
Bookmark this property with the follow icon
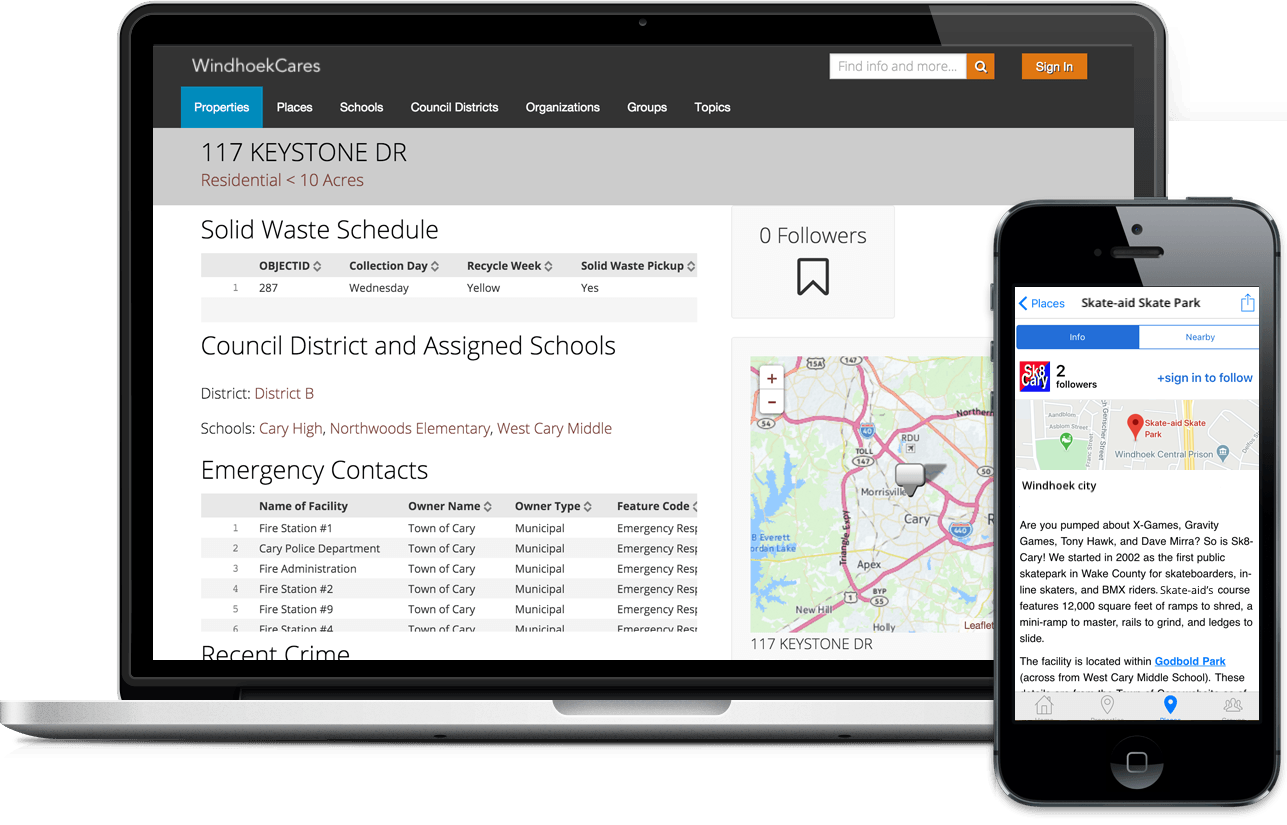[812, 277]
